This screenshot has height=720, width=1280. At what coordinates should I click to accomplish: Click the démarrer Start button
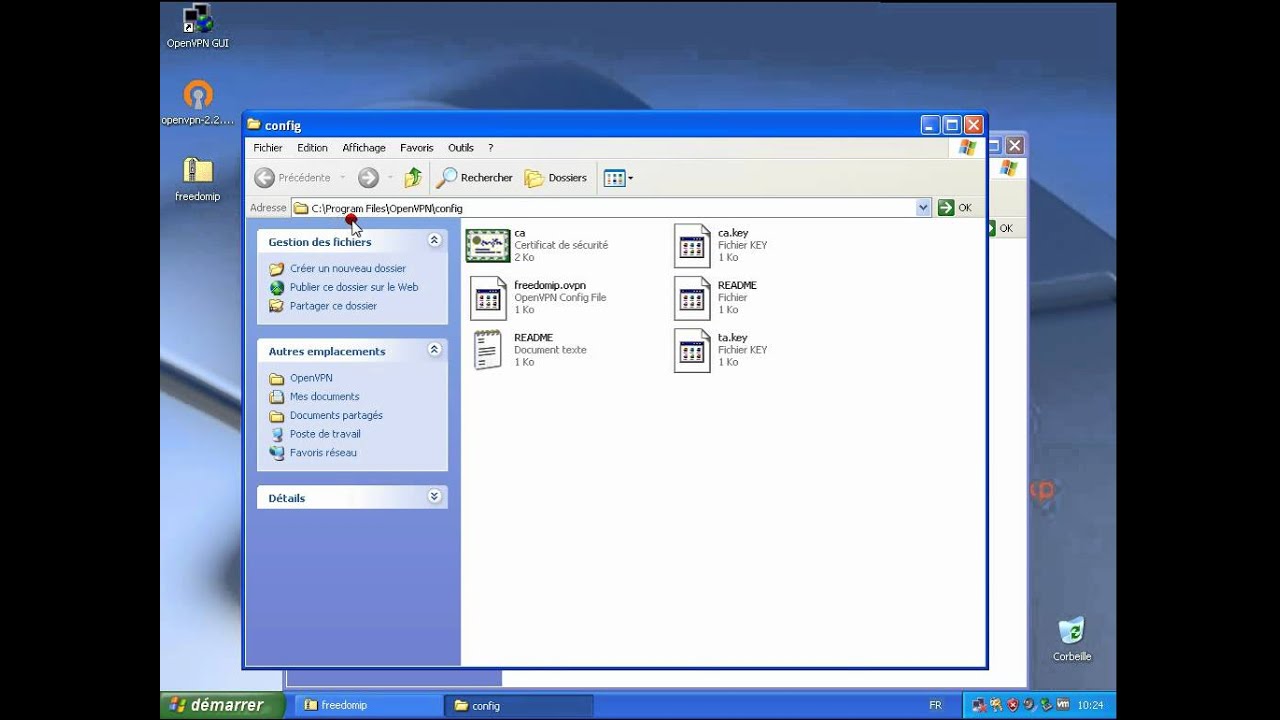point(221,705)
